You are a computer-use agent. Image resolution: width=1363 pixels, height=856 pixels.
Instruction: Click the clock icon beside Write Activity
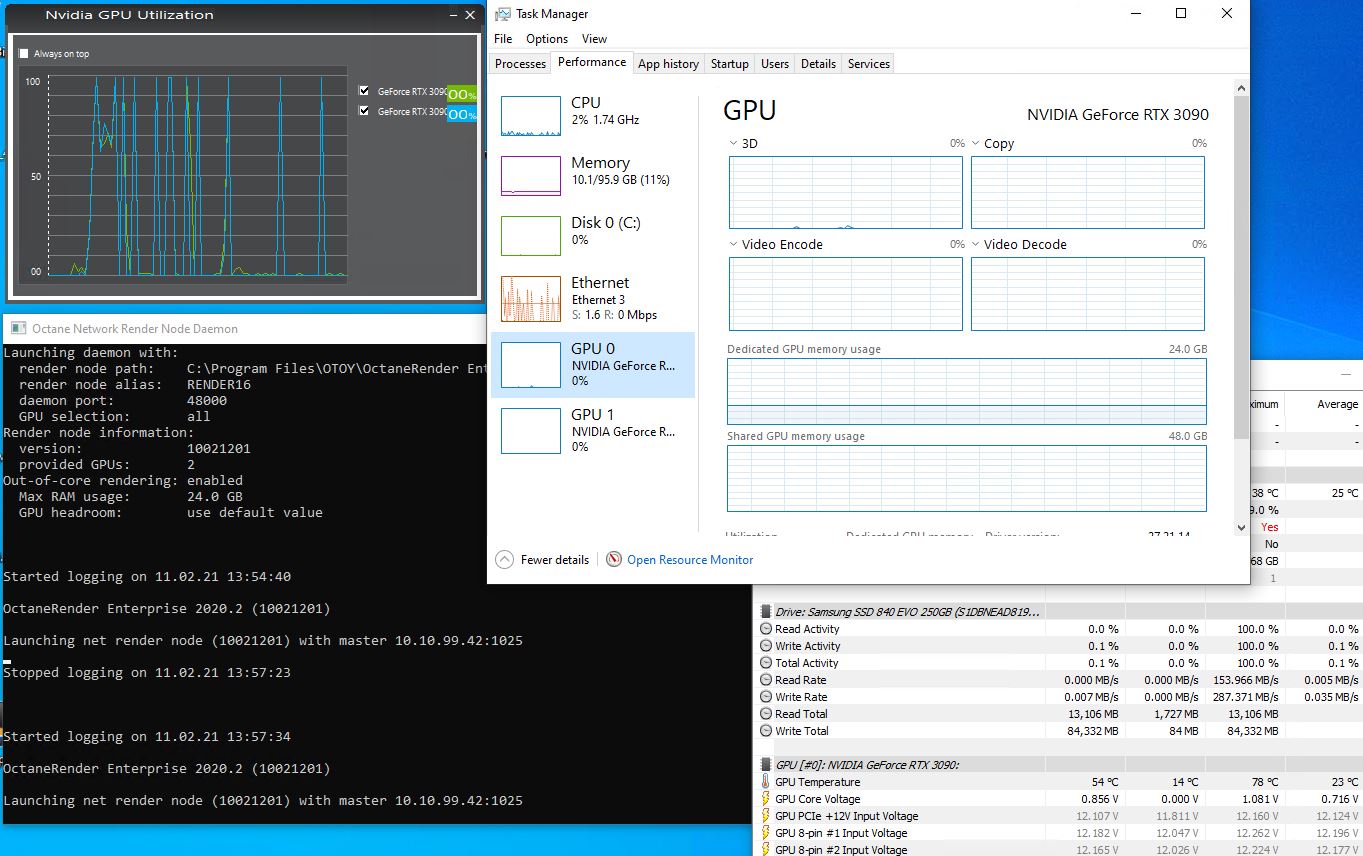pos(766,646)
